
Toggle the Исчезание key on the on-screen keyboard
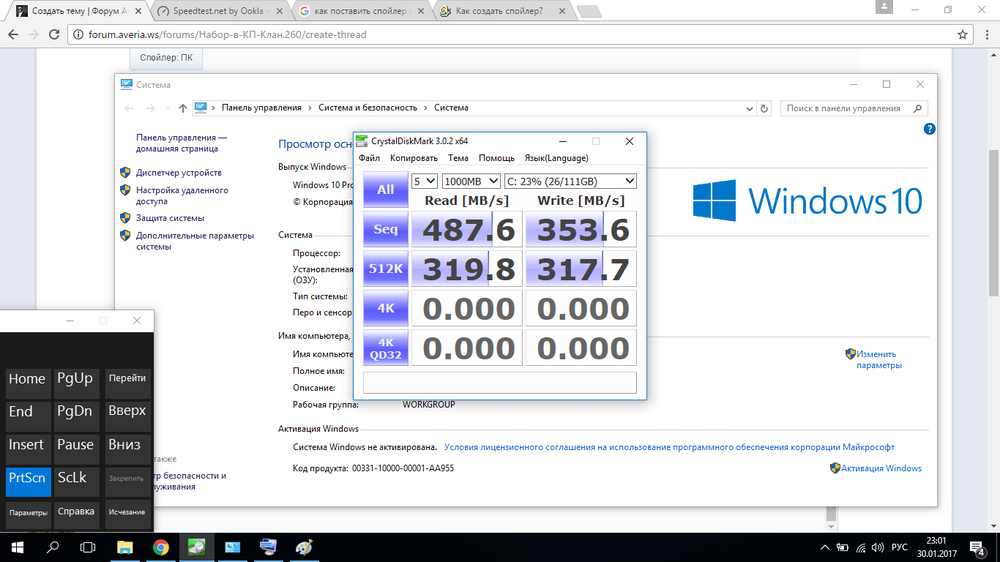tap(127, 512)
